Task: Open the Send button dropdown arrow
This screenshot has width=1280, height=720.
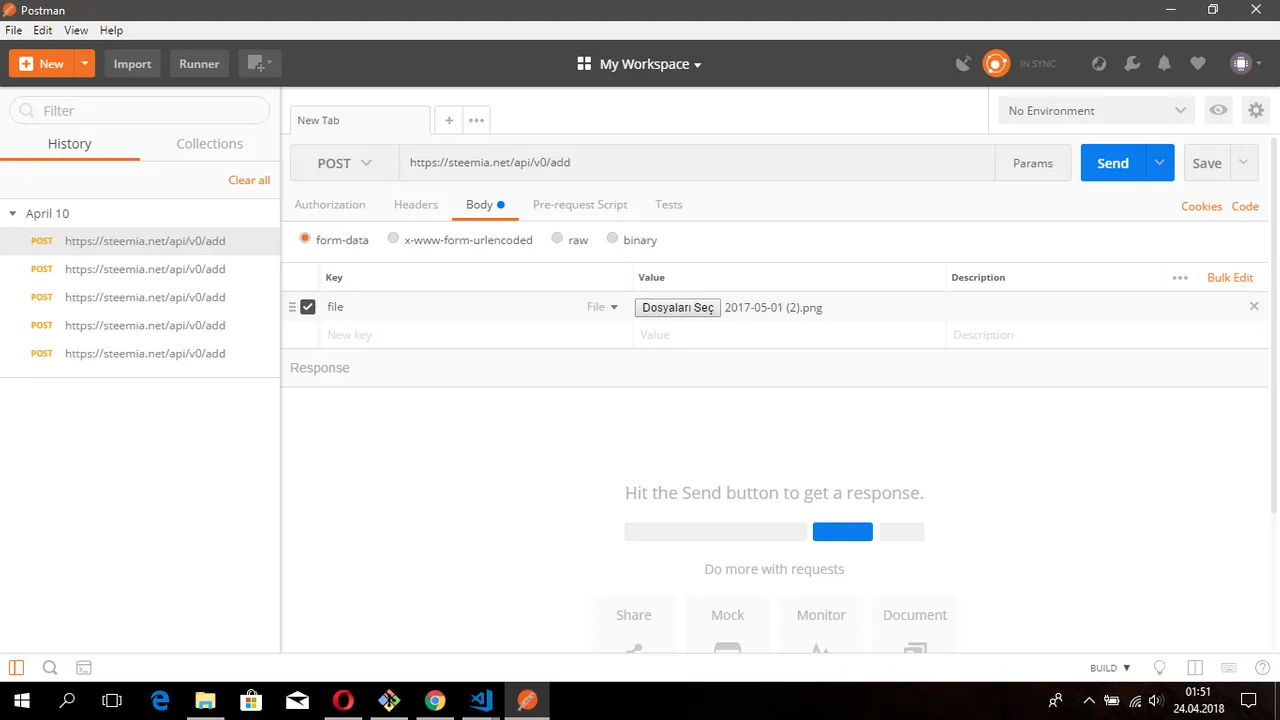Action: 1160,163
